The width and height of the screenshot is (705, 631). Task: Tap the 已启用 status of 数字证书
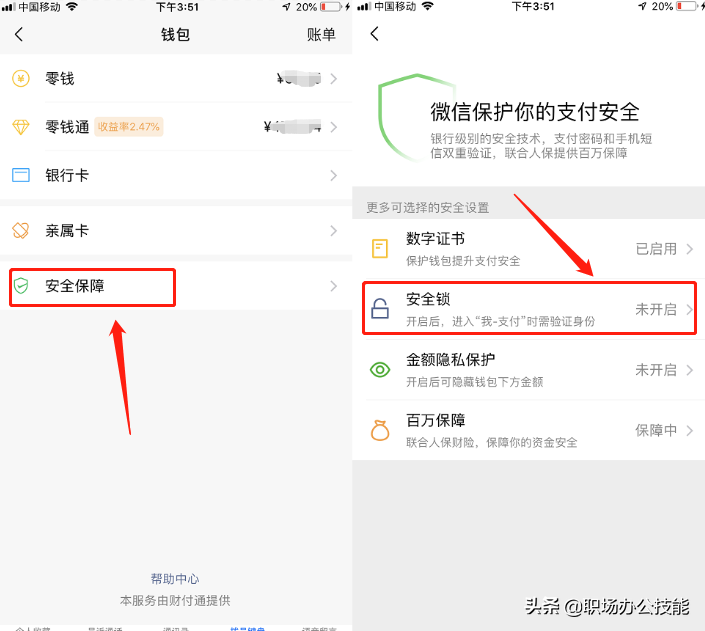(656, 249)
